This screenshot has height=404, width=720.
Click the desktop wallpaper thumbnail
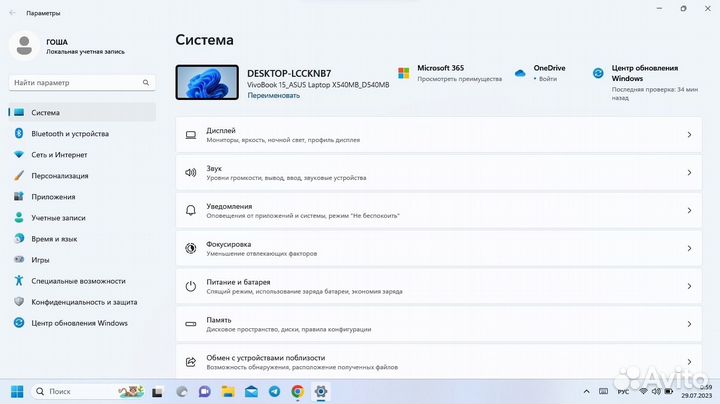point(207,82)
